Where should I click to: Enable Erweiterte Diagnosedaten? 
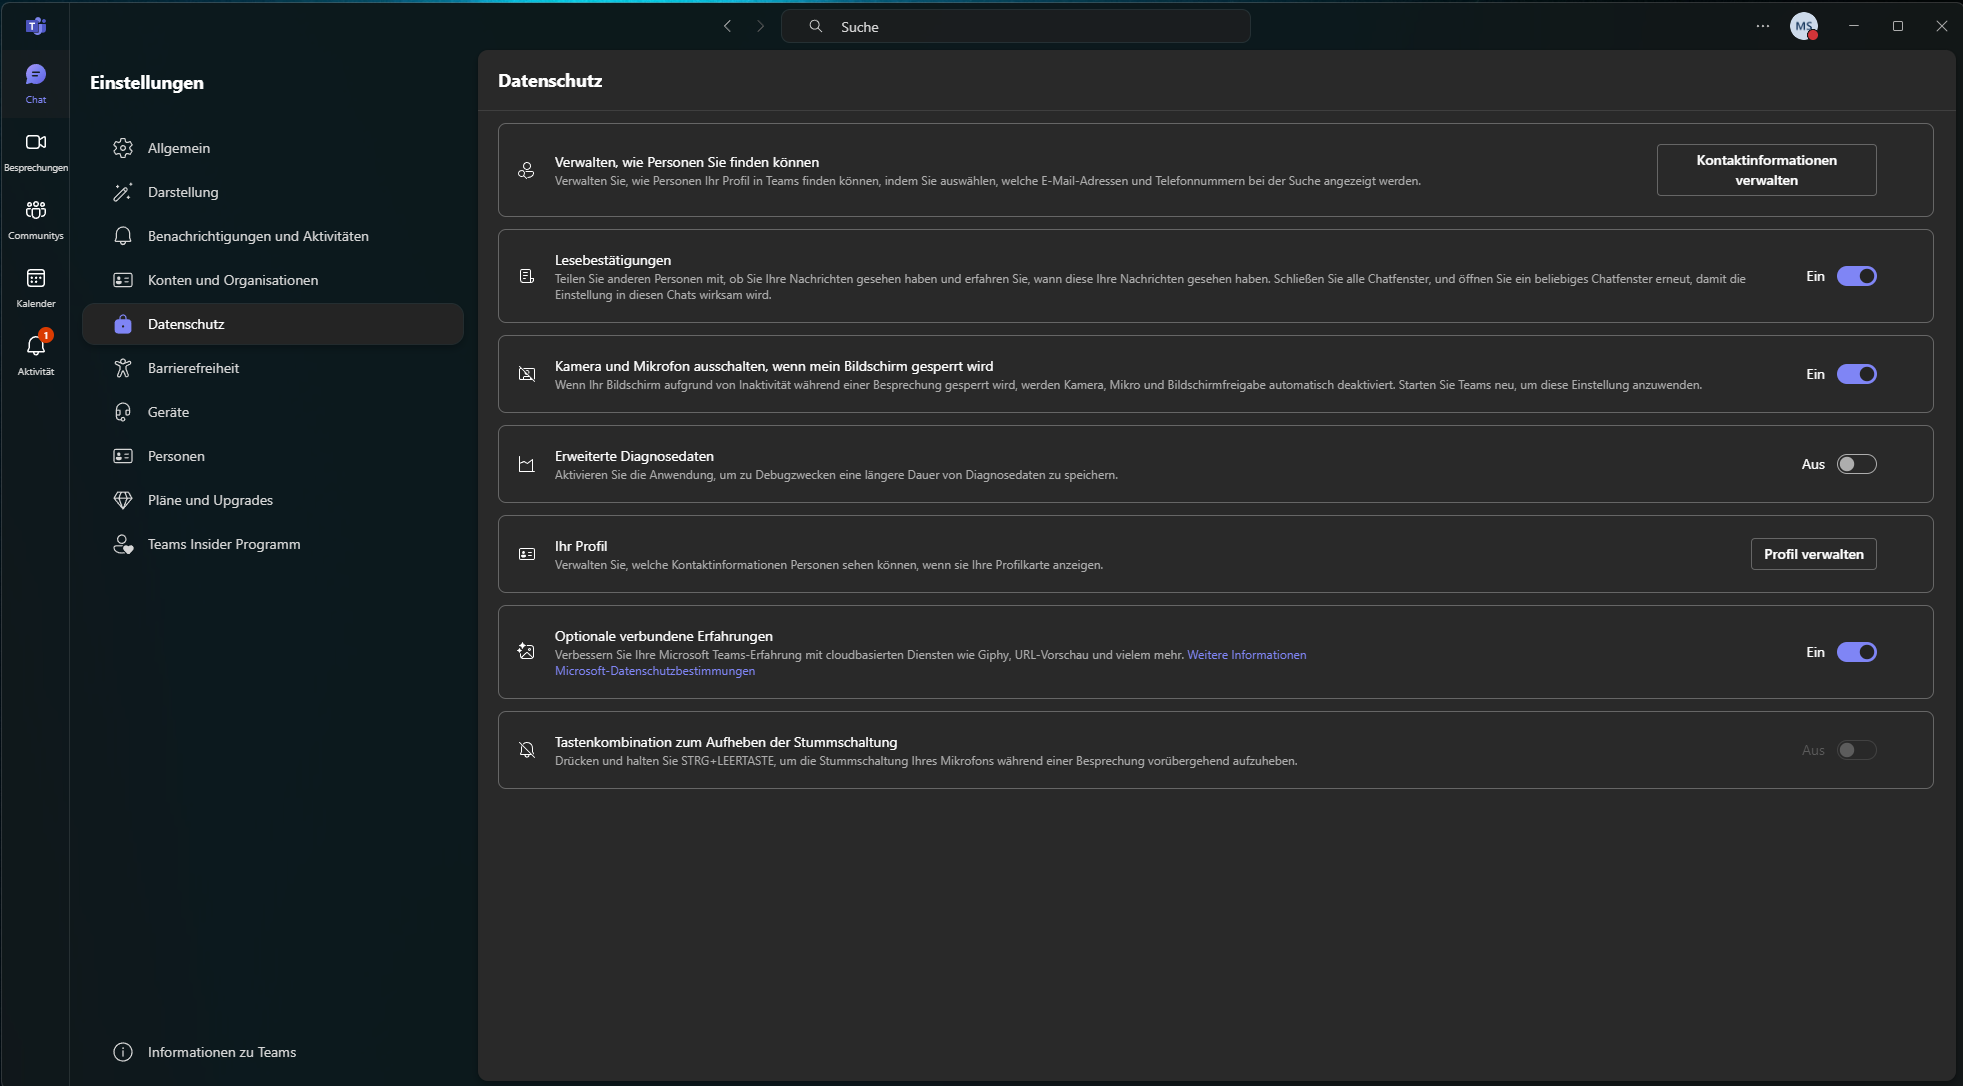(x=1855, y=464)
